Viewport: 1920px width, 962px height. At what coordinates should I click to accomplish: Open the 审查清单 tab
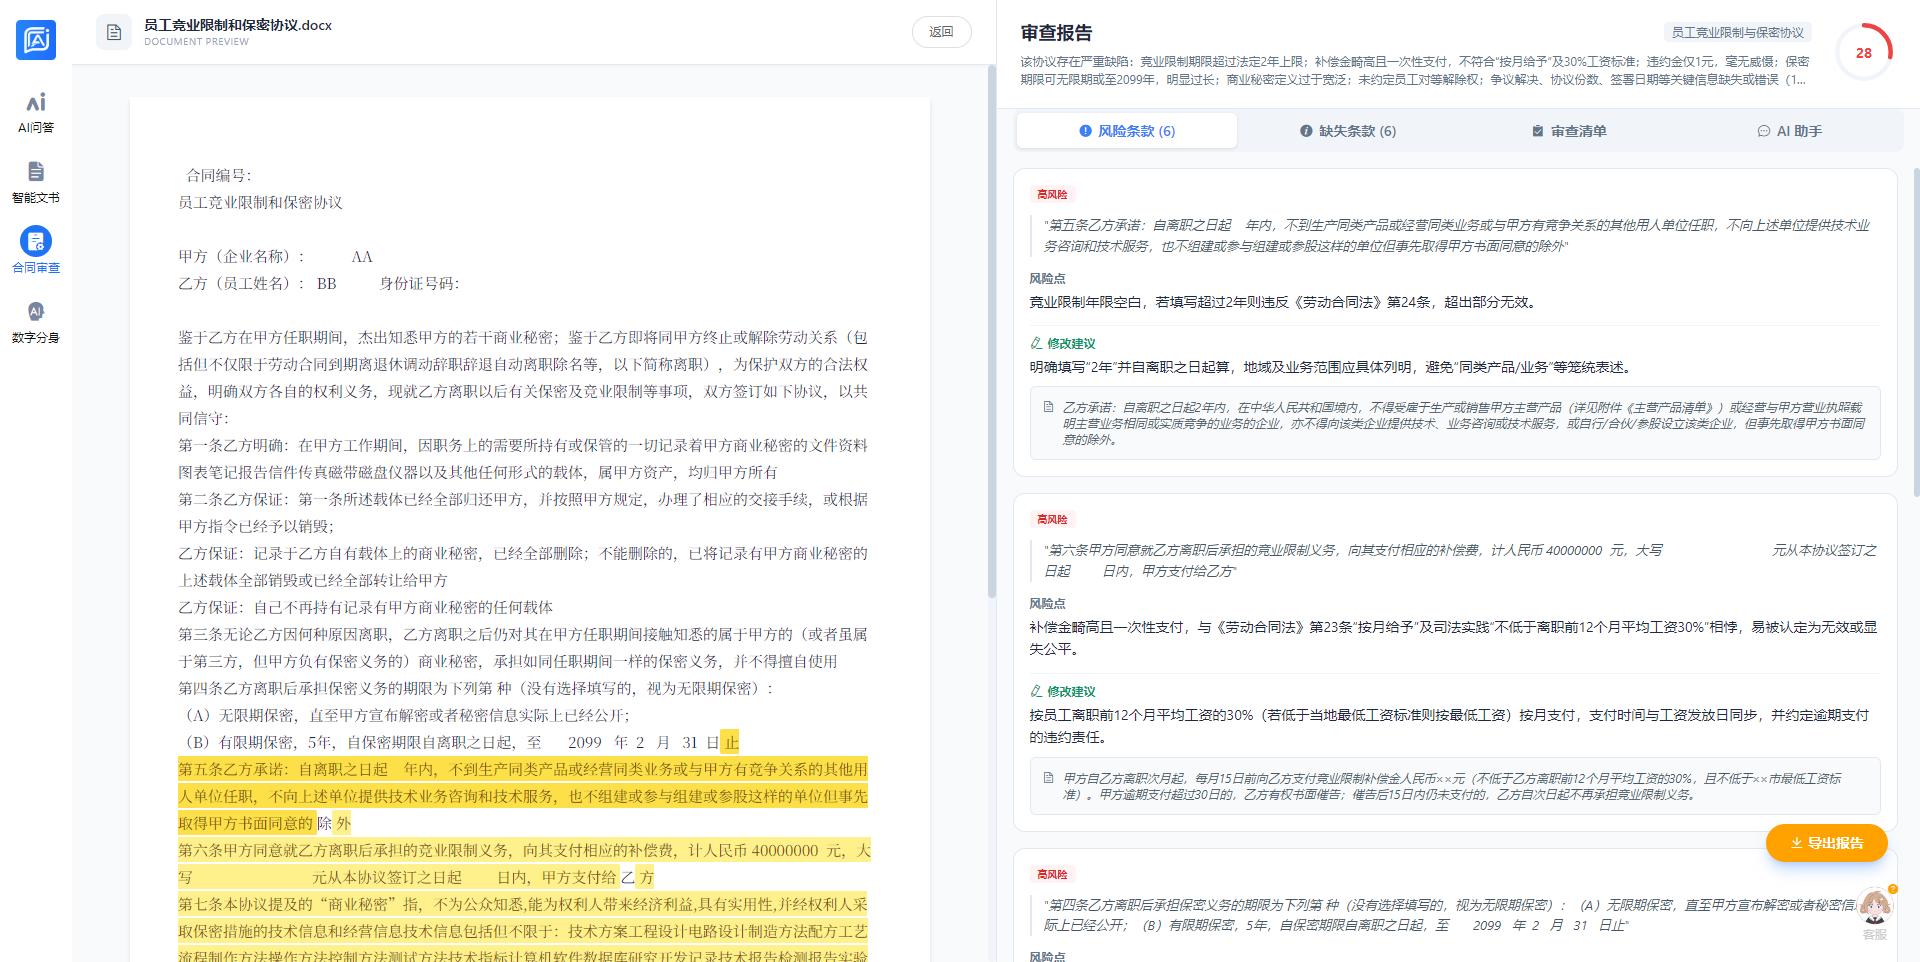pos(1568,131)
